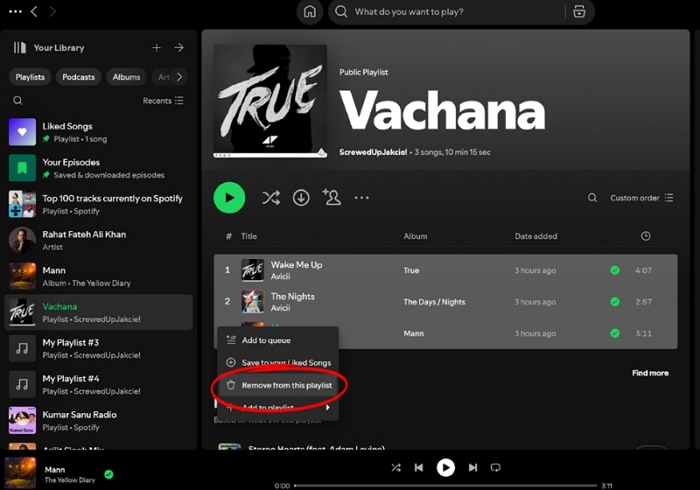
Task: Toggle green saved checkmark for Wake Me Up
Action: tap(615, 270)
